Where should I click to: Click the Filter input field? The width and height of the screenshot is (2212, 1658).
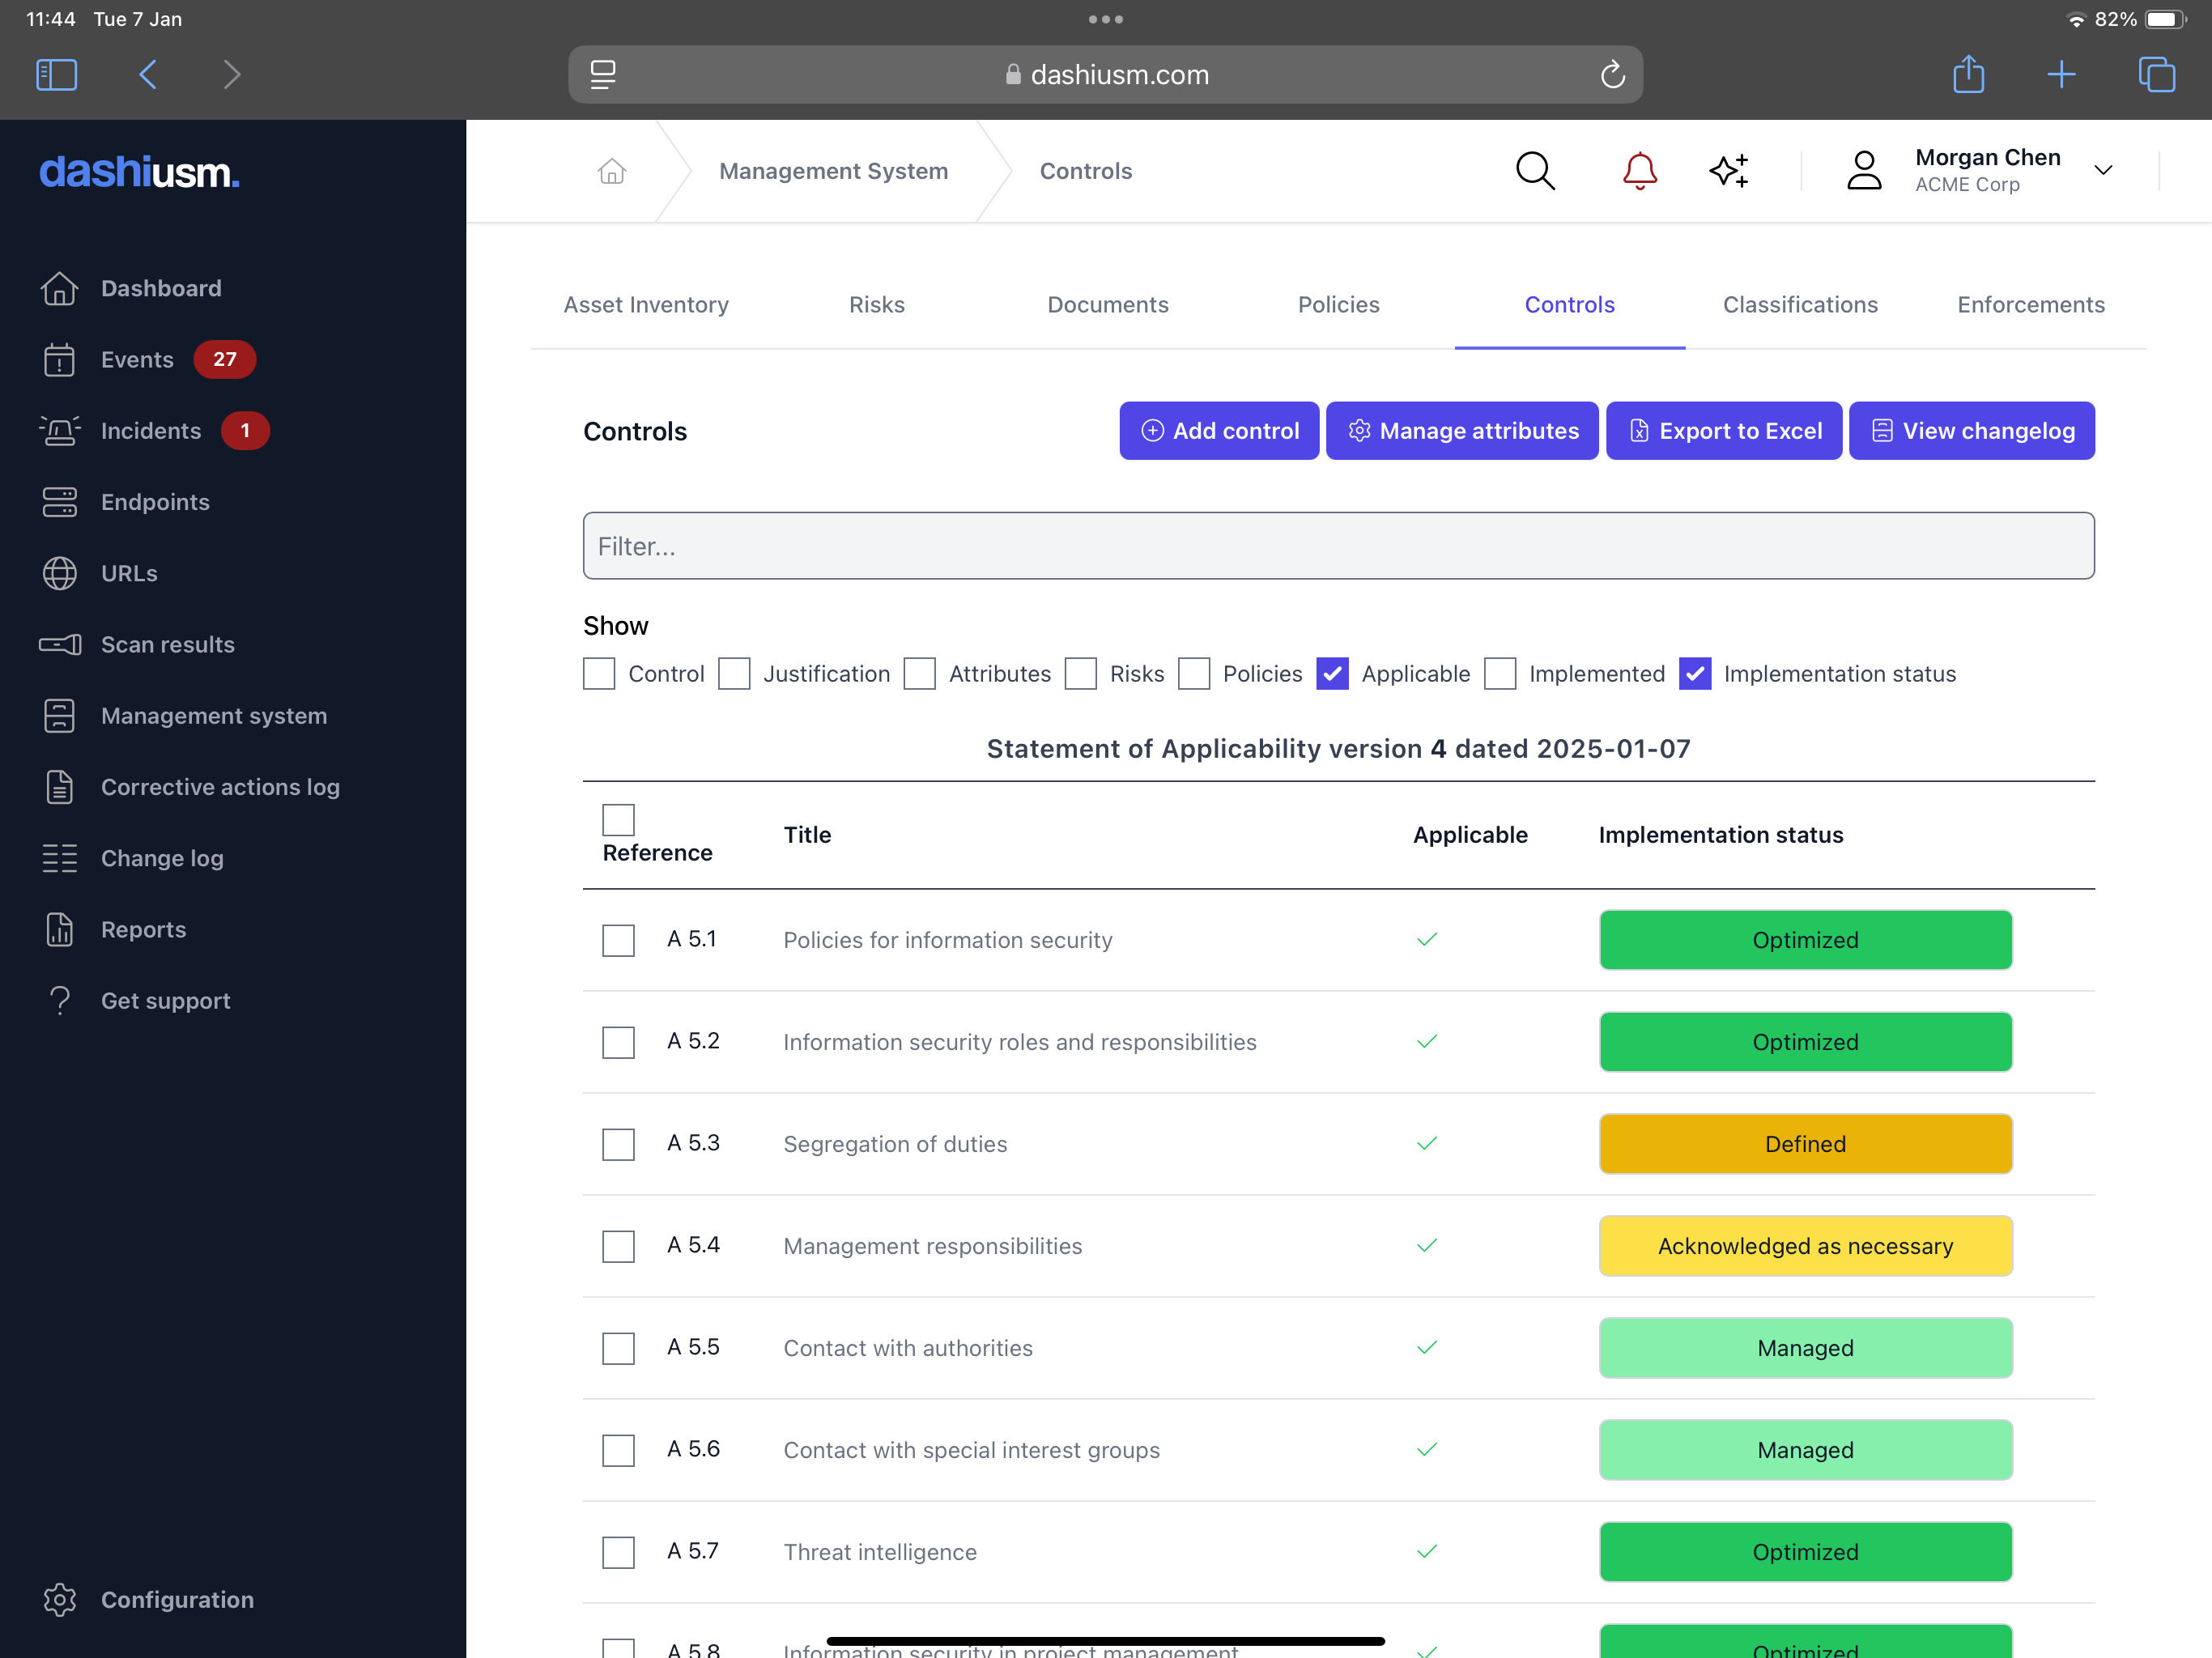click(x=1338, y=545)
